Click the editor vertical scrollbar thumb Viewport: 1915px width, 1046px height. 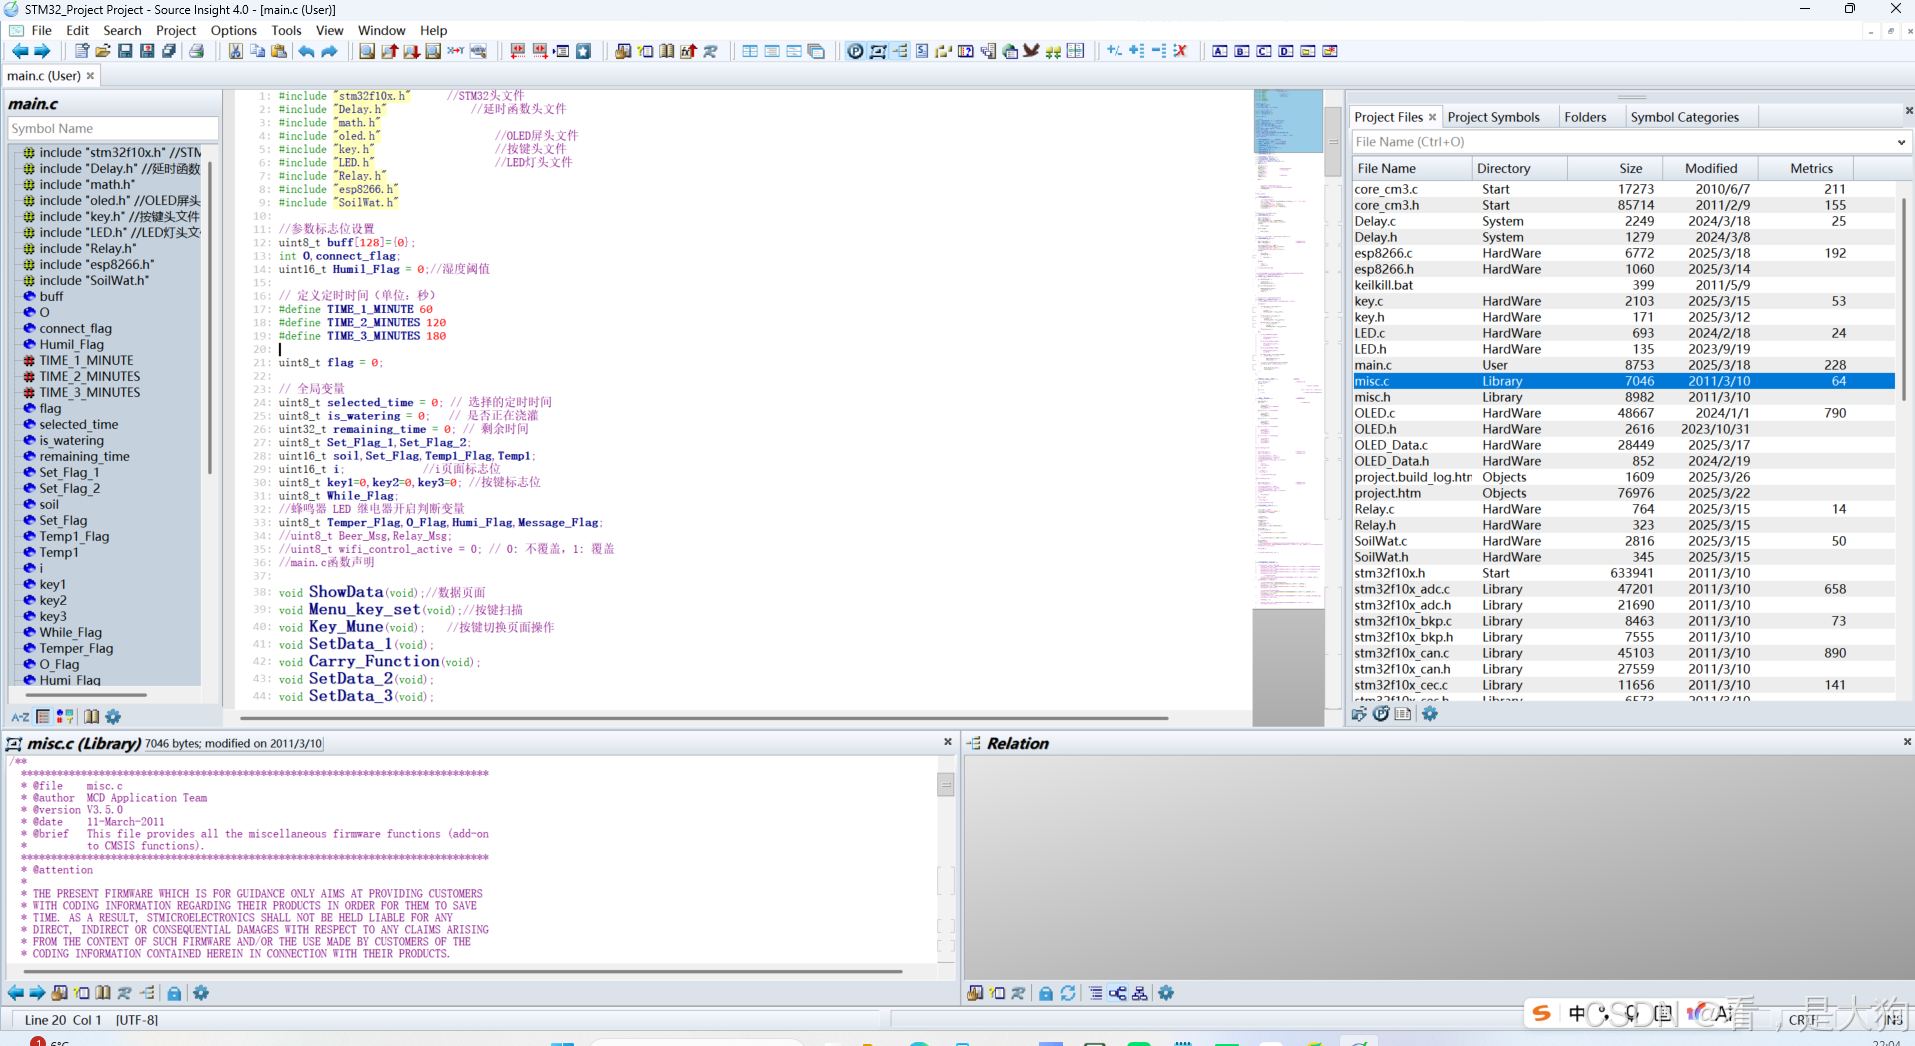1333,141
